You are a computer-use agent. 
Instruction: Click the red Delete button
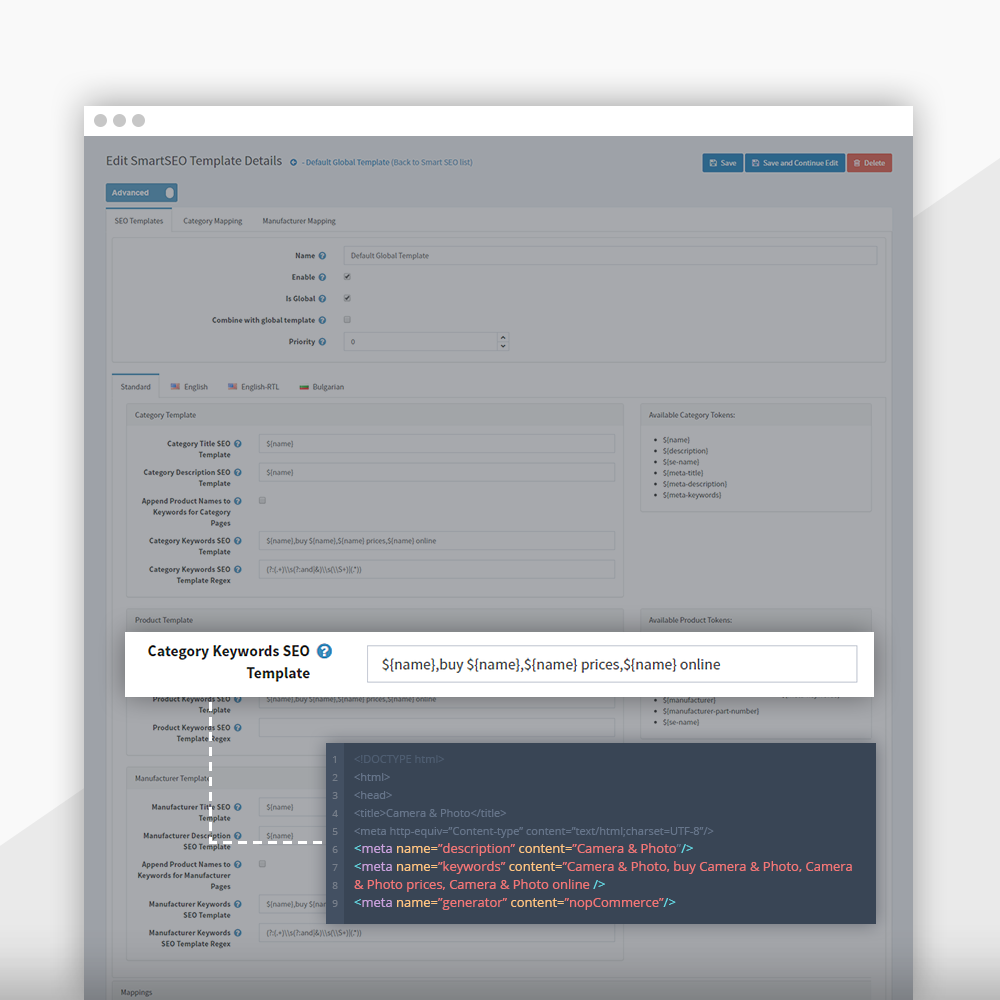click(x=869, y=163)
